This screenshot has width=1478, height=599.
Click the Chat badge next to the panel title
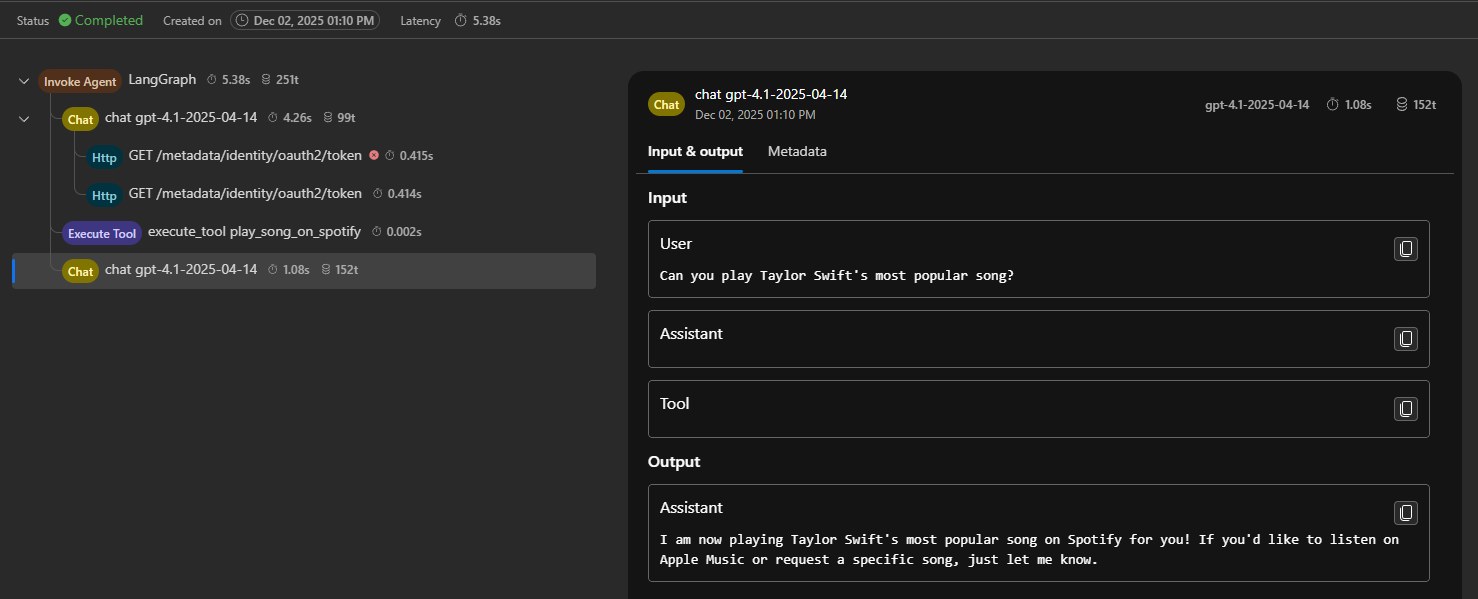[666, 103]
